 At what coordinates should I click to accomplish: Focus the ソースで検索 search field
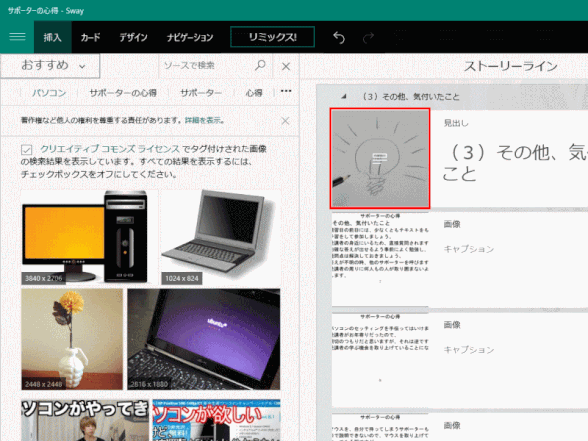pyautogui.click(x=206, y=66)
